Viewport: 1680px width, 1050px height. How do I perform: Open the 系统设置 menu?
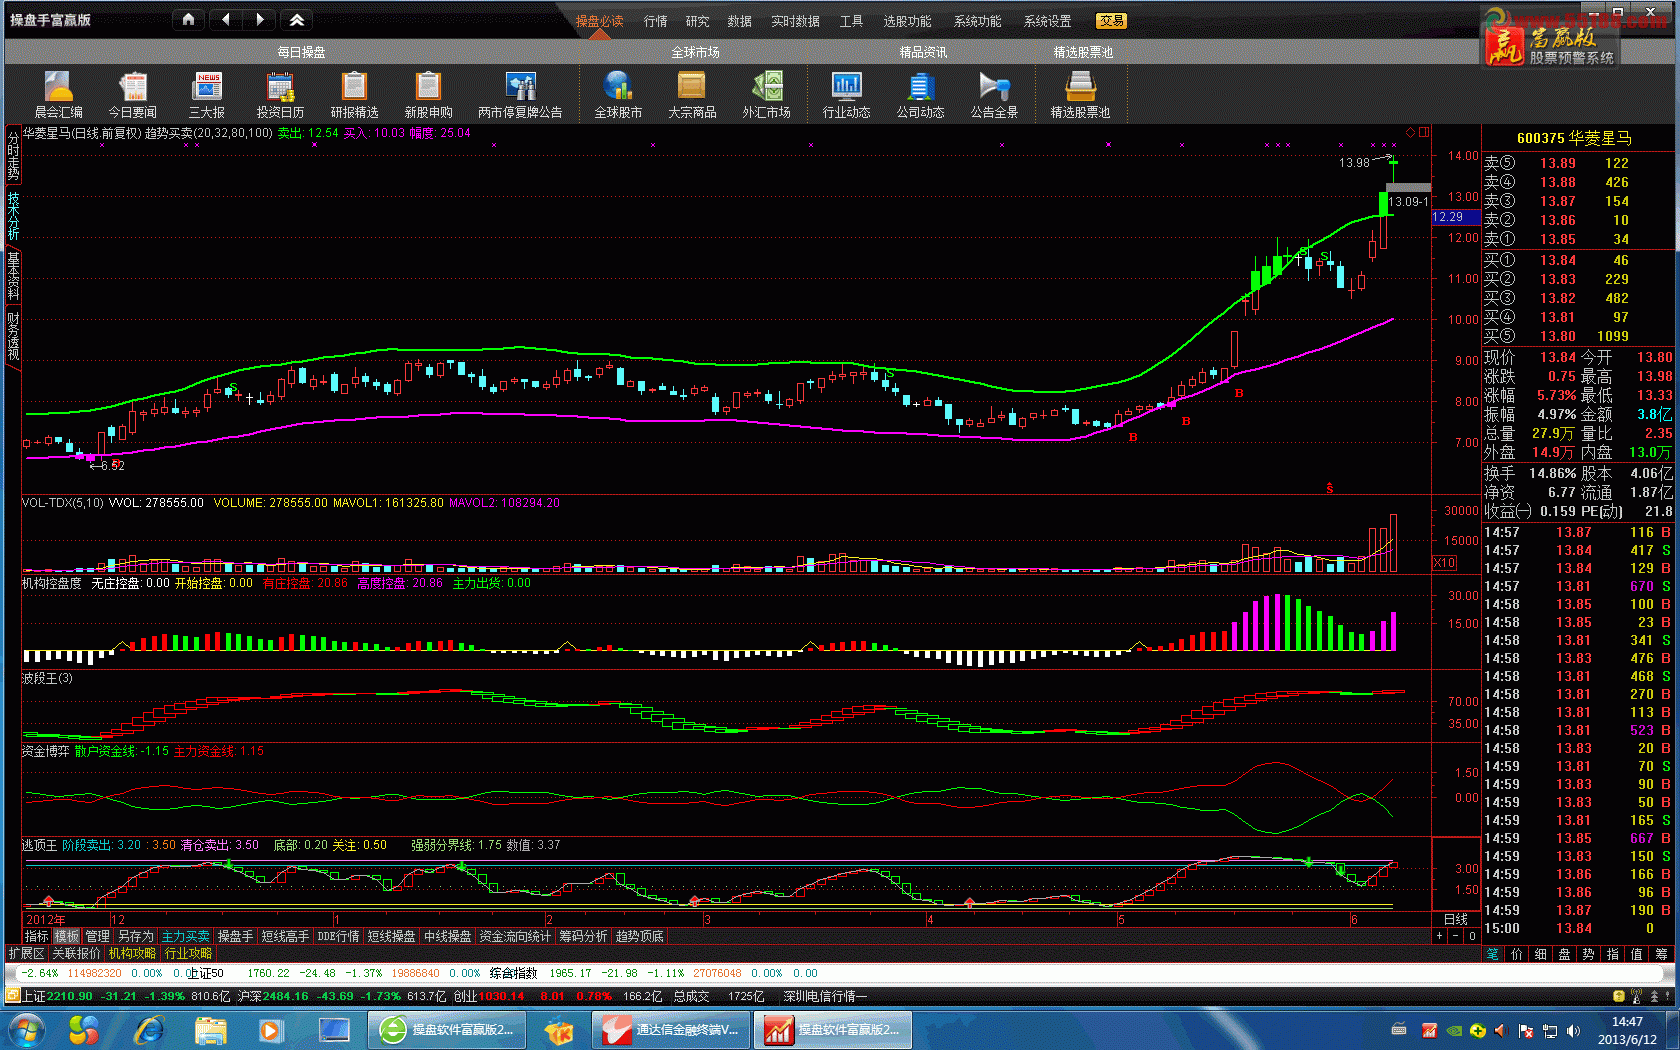point(1047,21)
